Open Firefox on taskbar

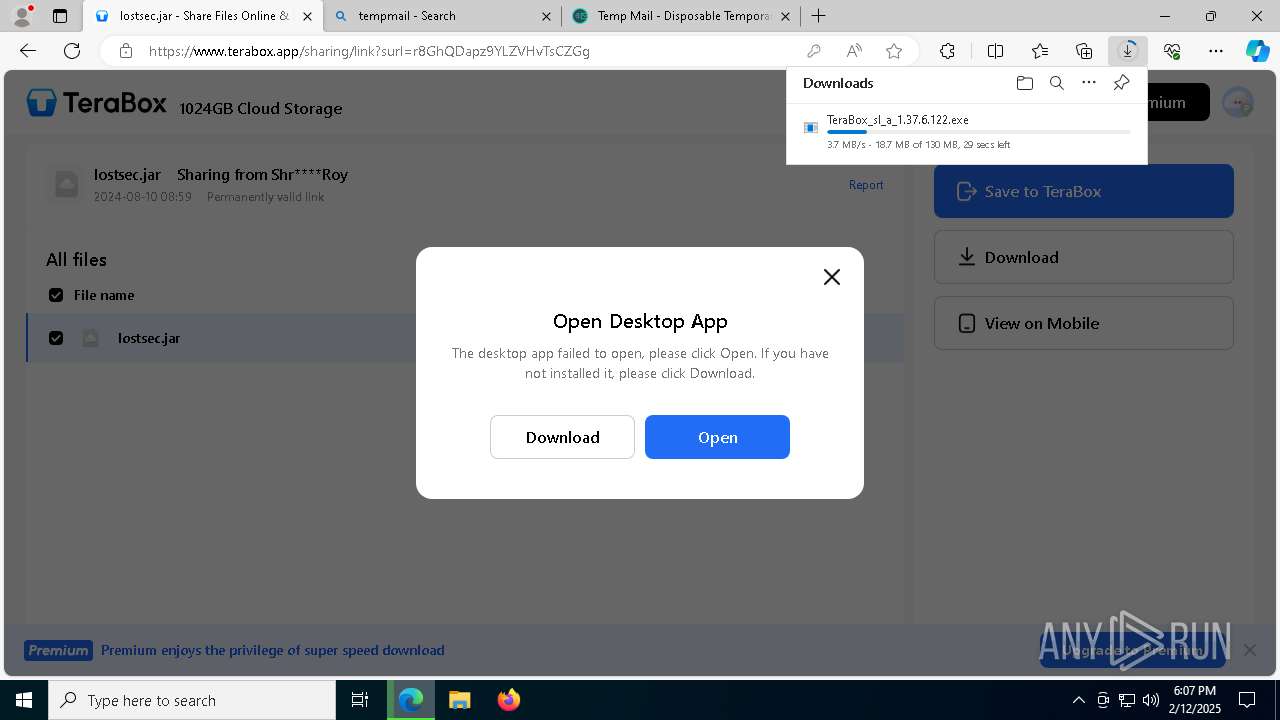coord(509,700)
